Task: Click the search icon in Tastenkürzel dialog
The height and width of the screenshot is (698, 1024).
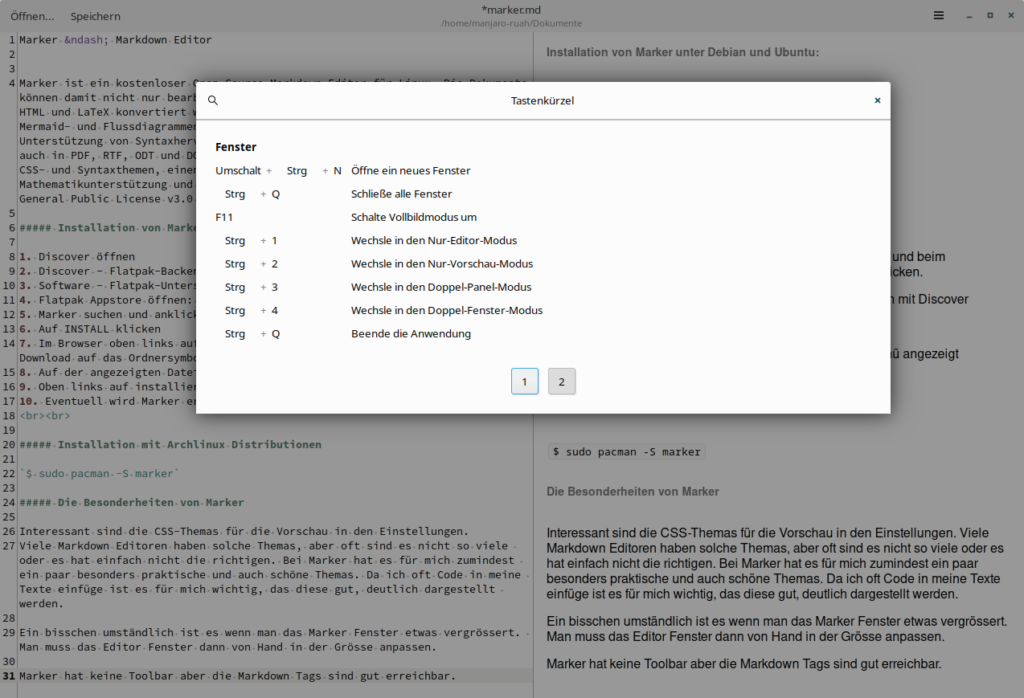Action: [x=213, y=101]
